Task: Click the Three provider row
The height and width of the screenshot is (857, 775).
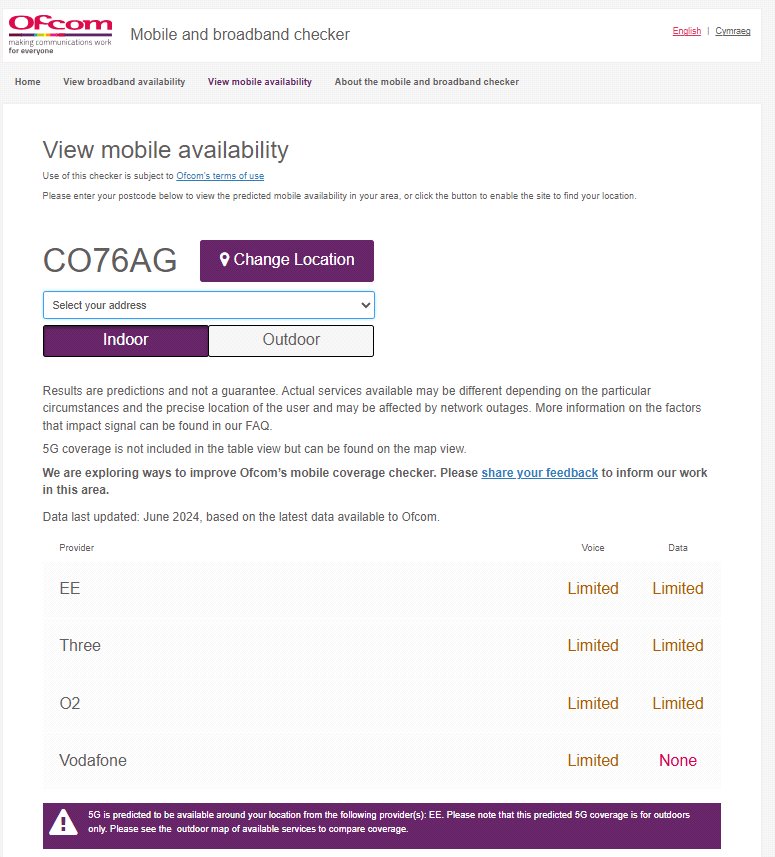Action: 381,646
